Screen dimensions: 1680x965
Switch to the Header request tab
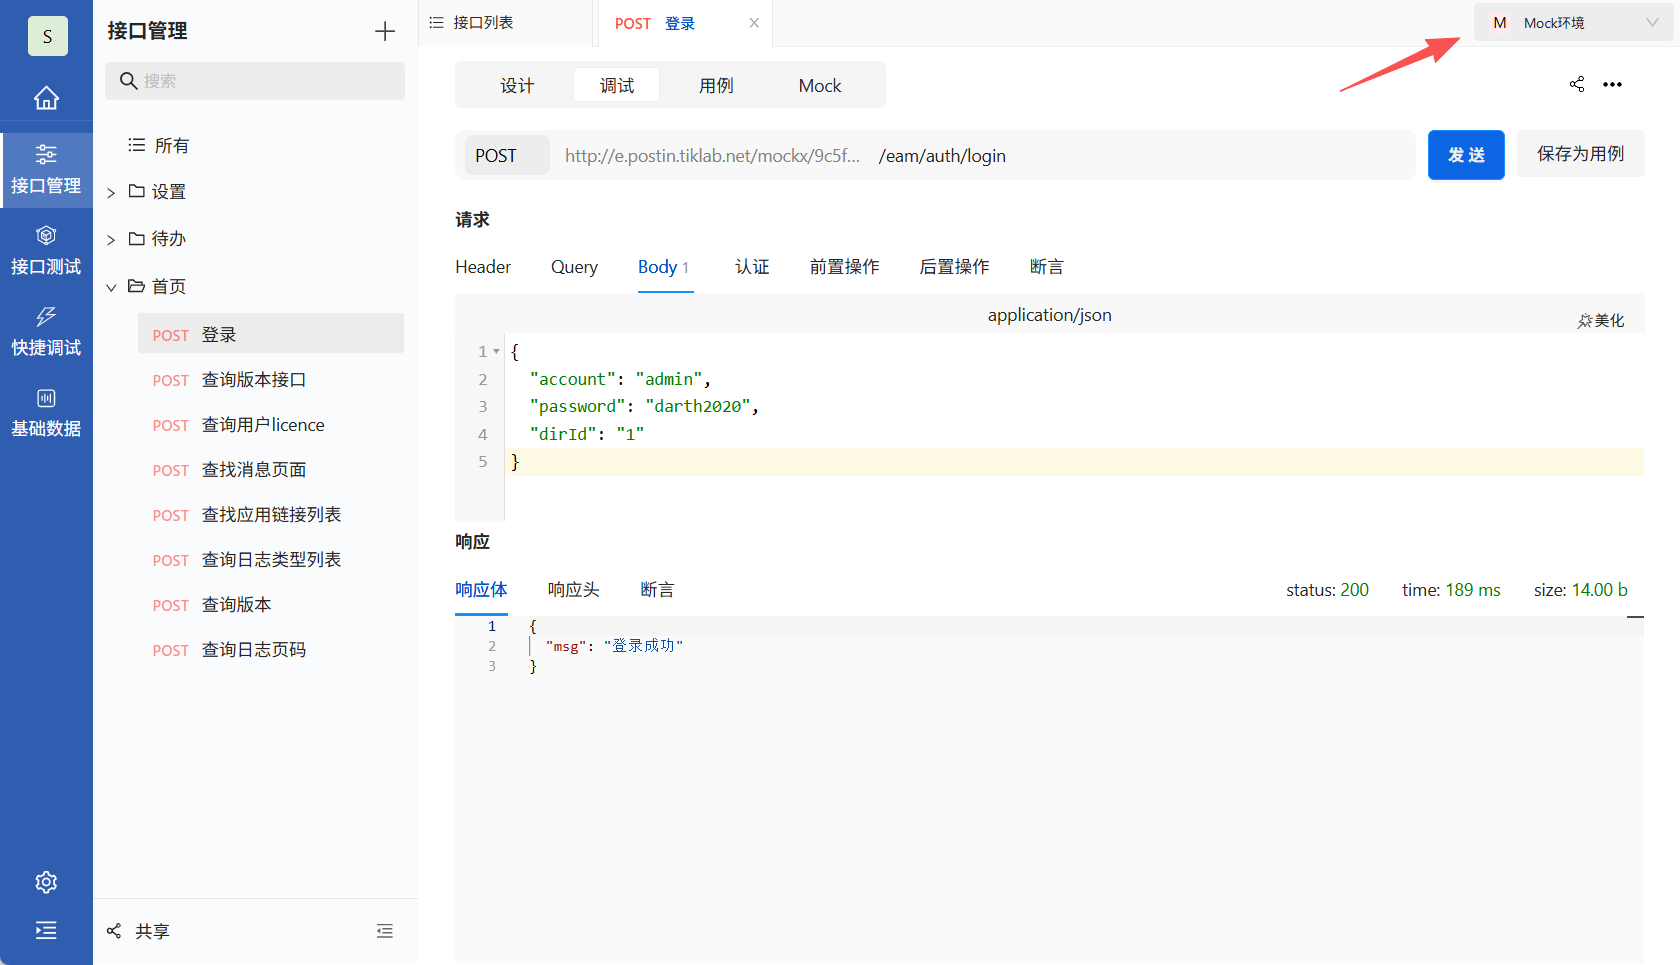483,267
